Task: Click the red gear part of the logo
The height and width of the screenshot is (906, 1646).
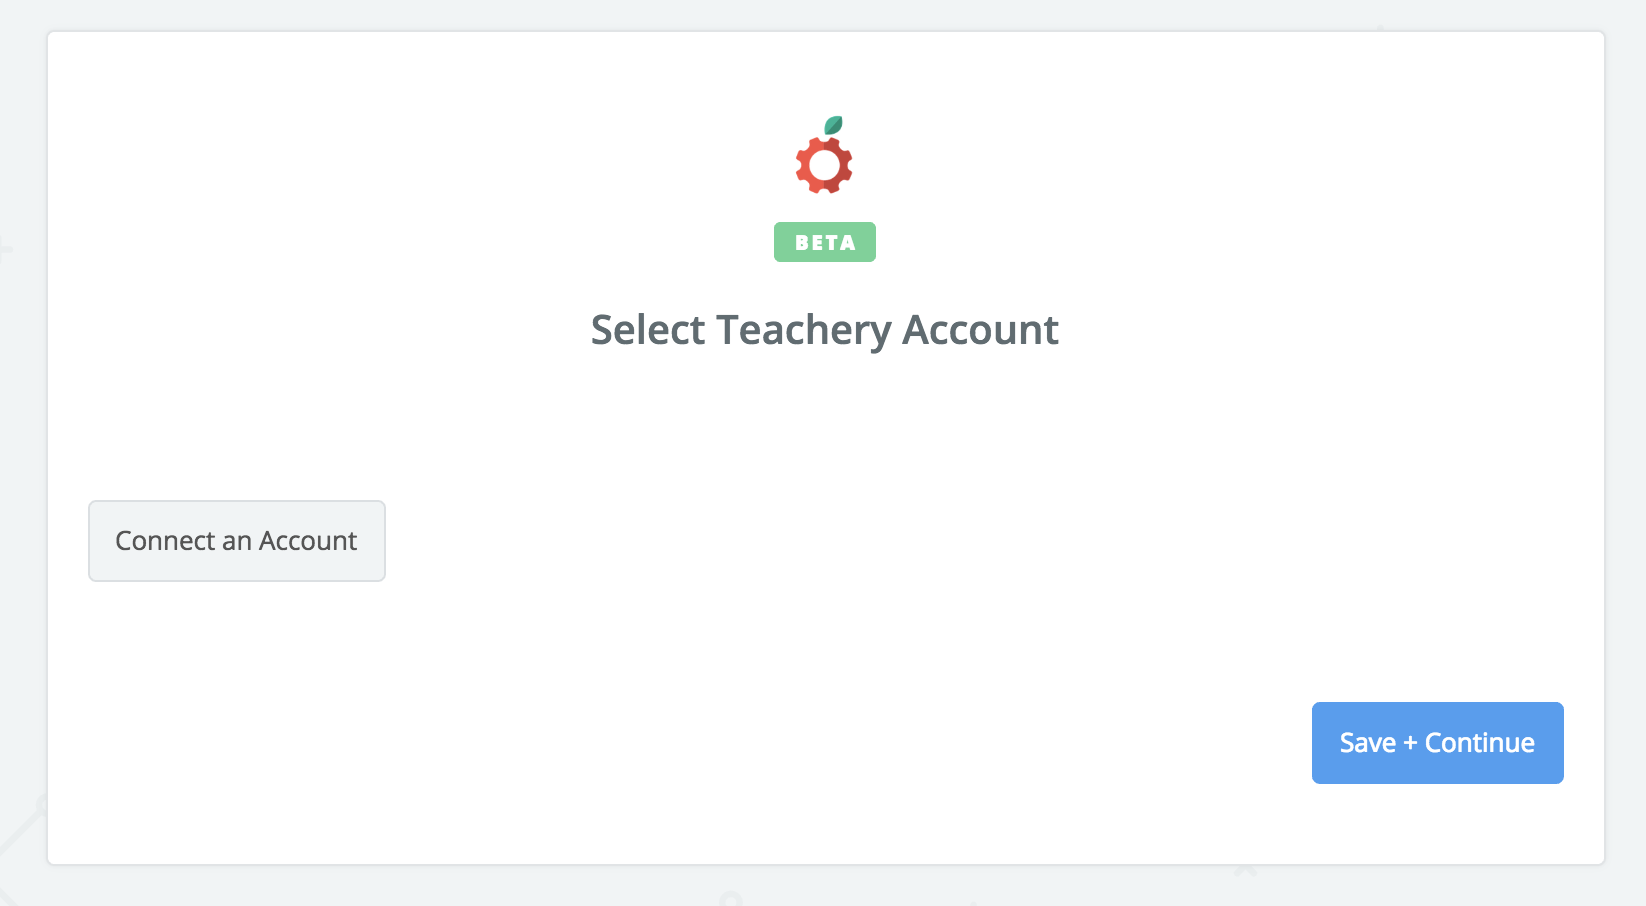Action: click(x=824, y=166)
